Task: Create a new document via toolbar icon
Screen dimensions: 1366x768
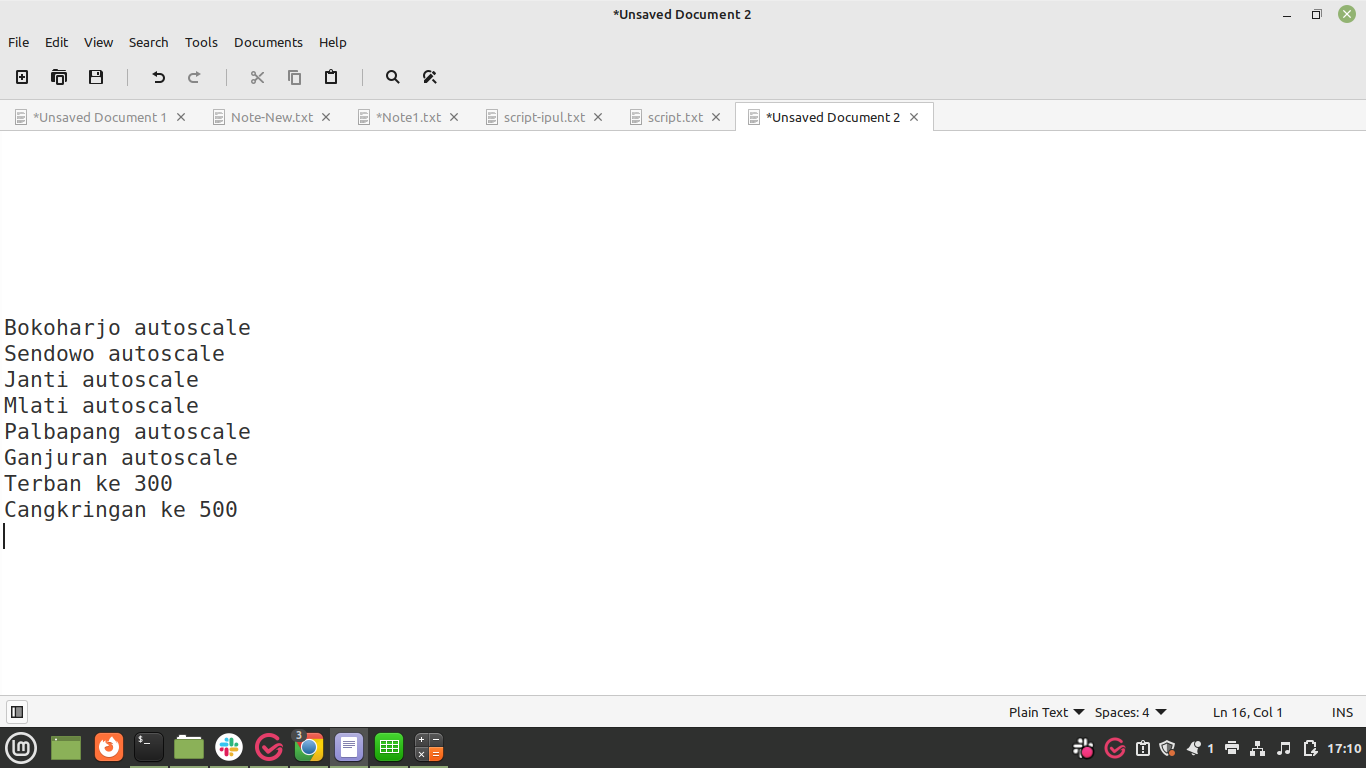Action: 22,77
